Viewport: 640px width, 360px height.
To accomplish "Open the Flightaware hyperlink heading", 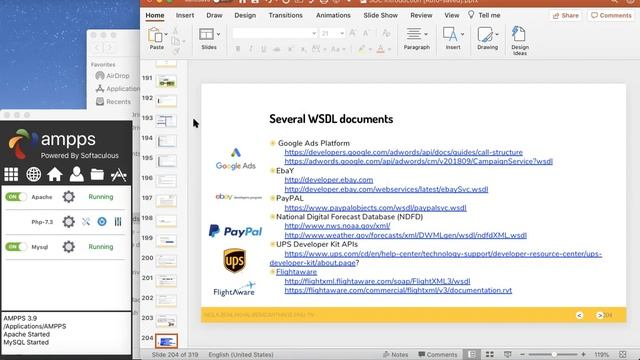I will tap(296, 271).
